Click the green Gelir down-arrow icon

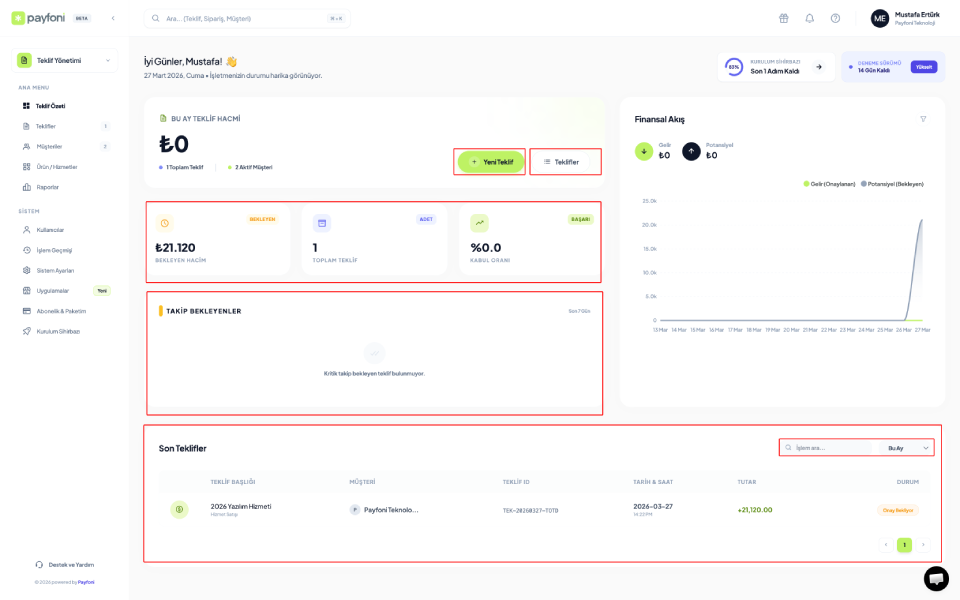pyautogui.click(x=644, y=151)
